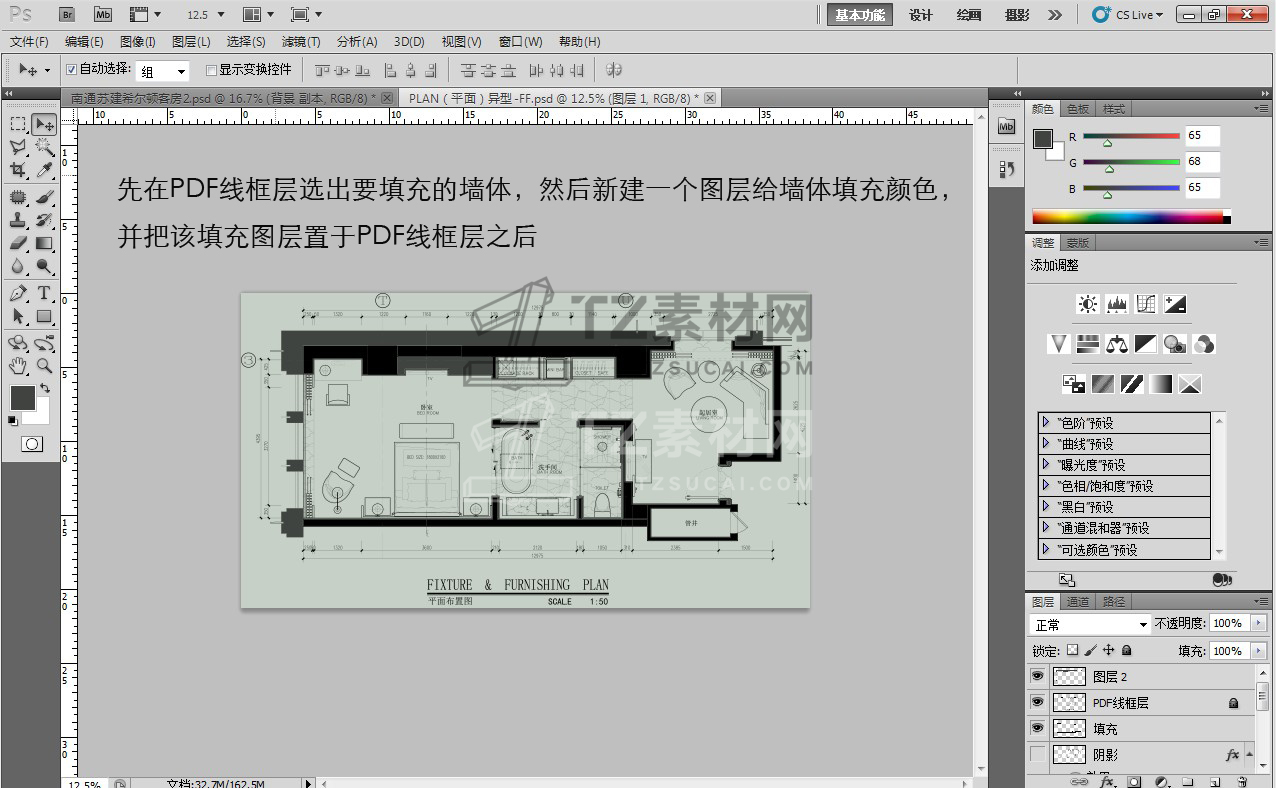Select the Crop tool
Image resolution: width=1276 pixels, height=788 pixels.
click(x=18, y=171)
